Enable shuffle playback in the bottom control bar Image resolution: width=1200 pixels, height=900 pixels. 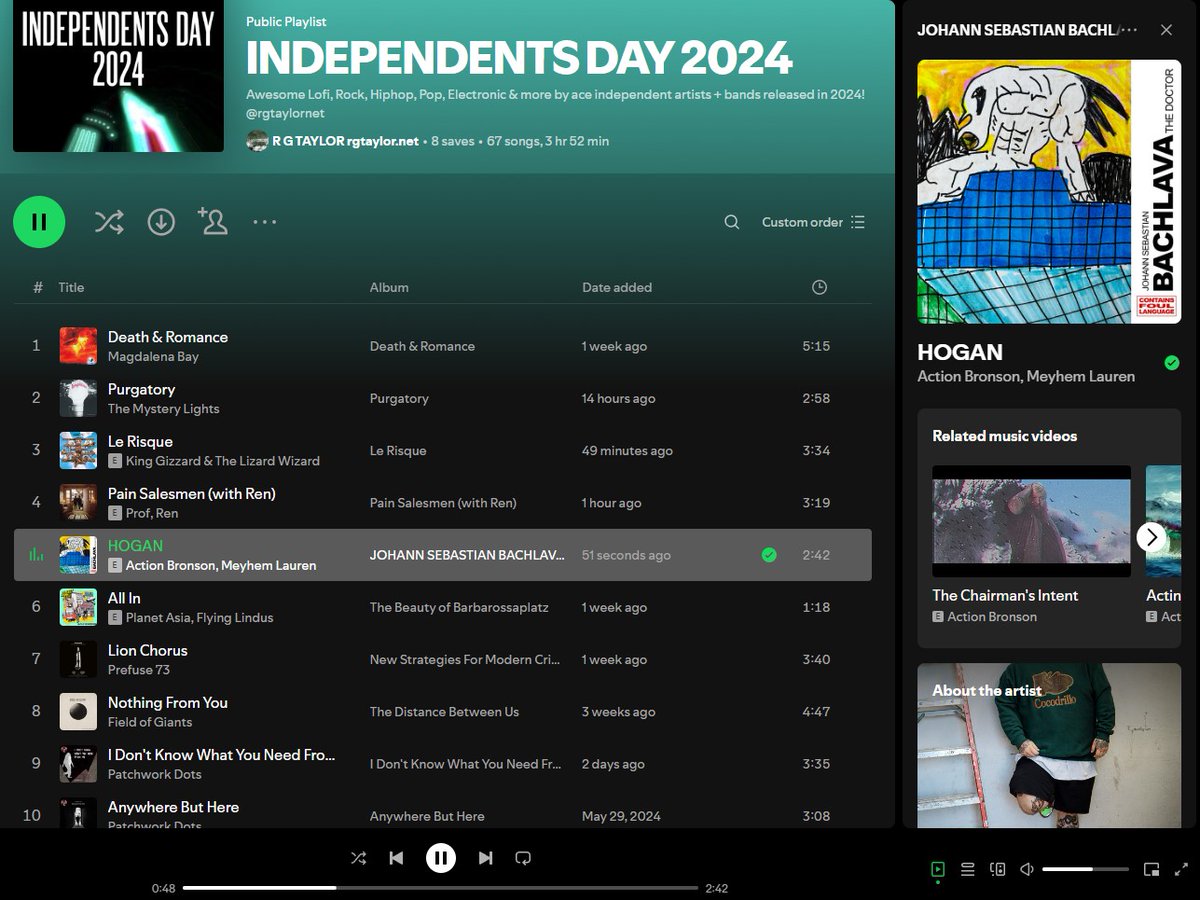(x=359, y=857)
